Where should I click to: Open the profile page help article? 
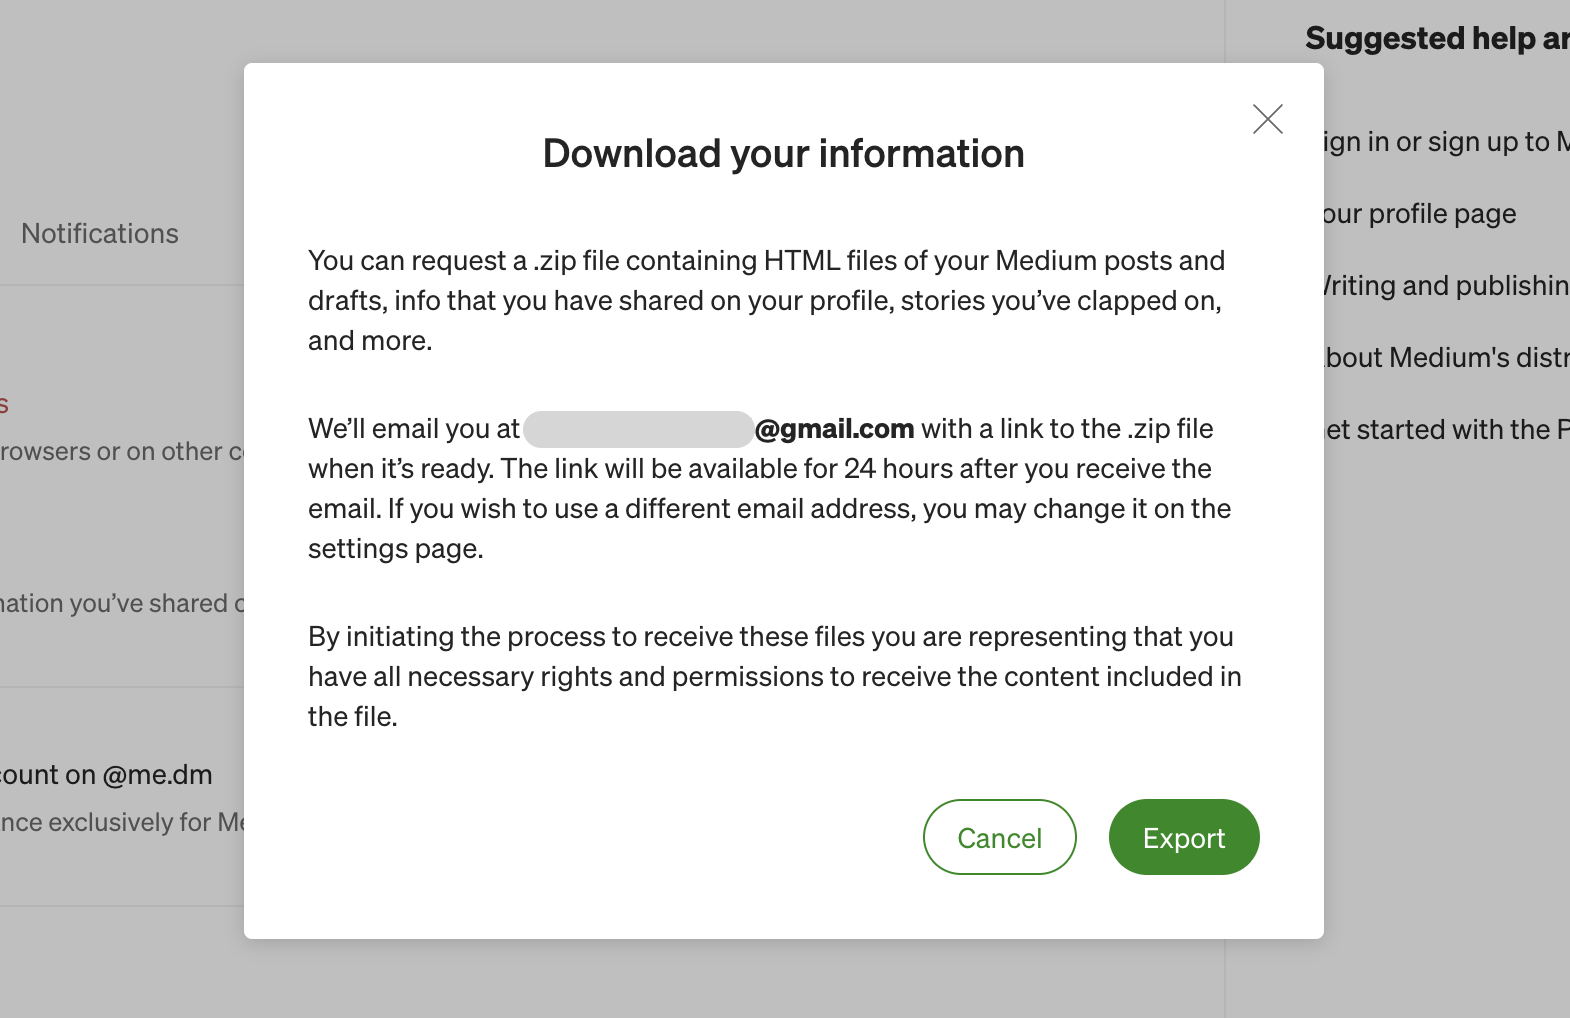point(1418,214)
